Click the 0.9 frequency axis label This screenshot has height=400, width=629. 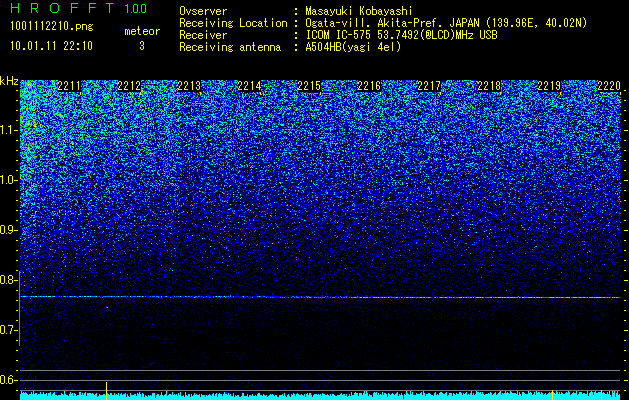point(8,230)
